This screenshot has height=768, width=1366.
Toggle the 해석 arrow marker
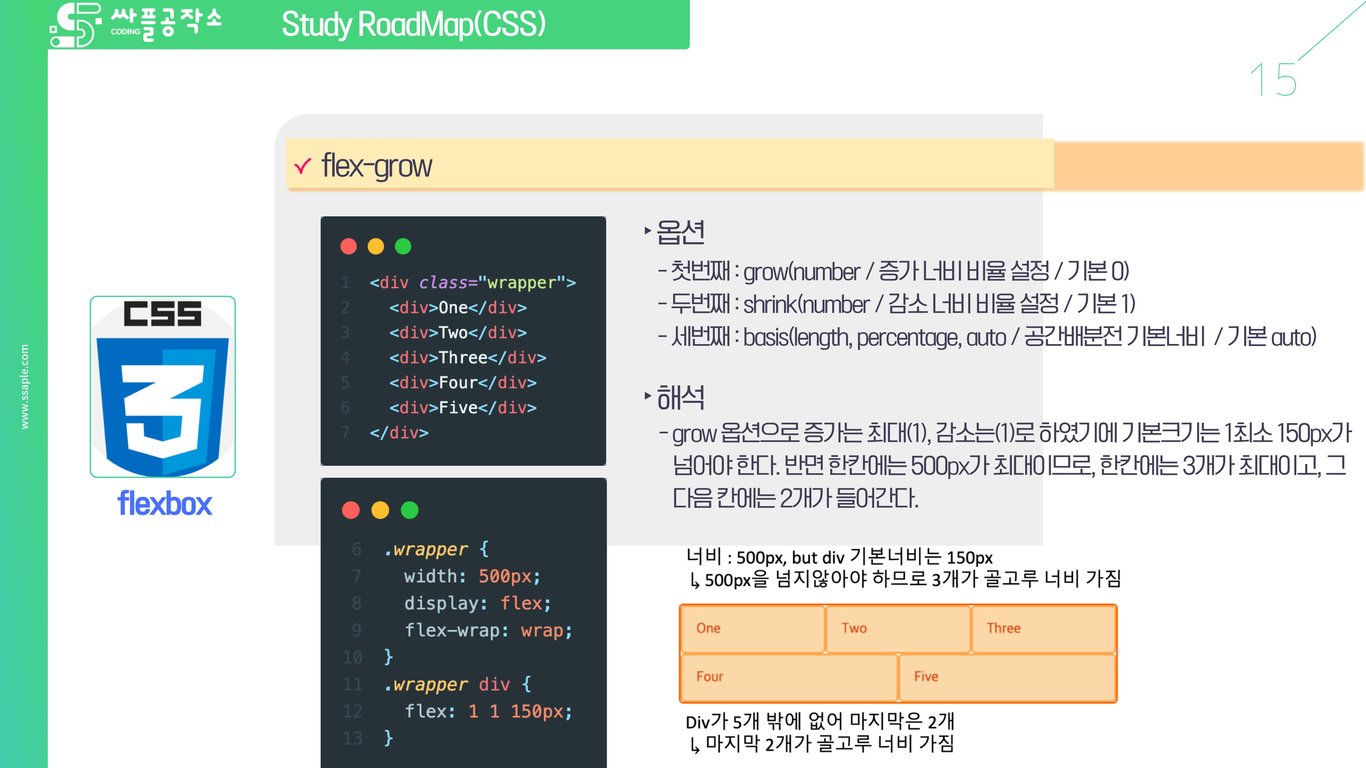[x=647, y=396]
